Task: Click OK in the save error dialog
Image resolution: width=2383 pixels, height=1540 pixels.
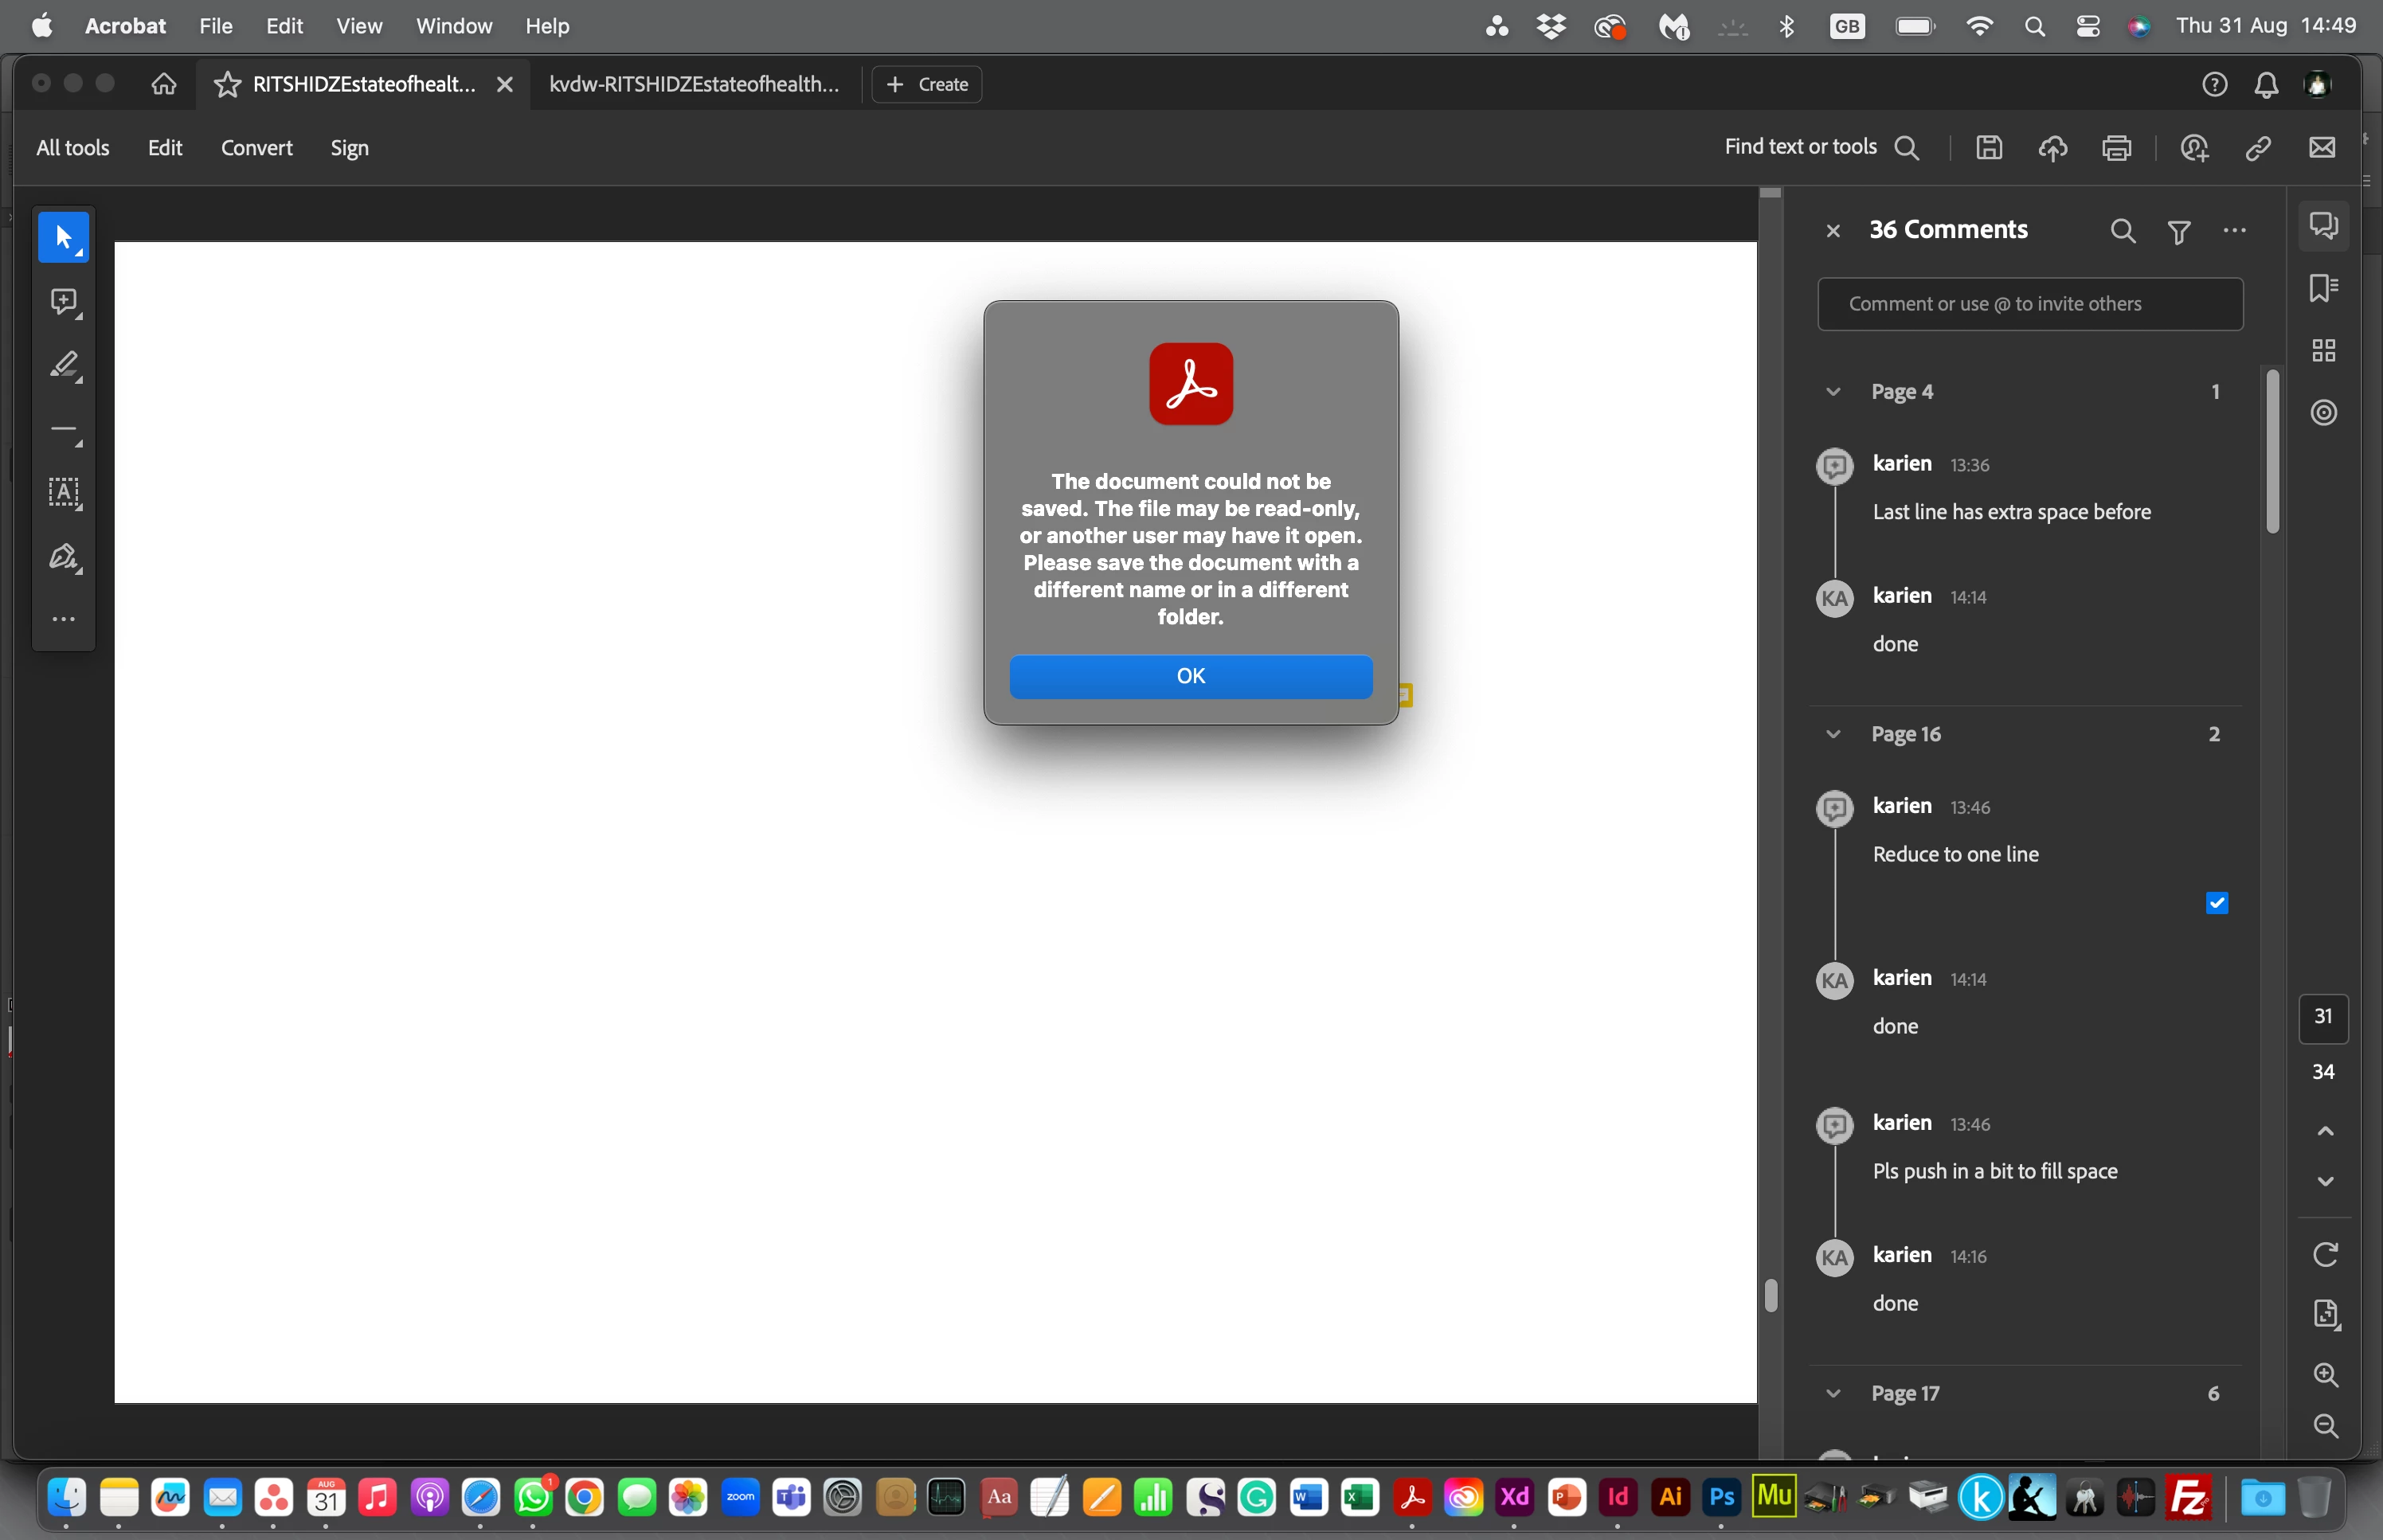Action: 1190,676
